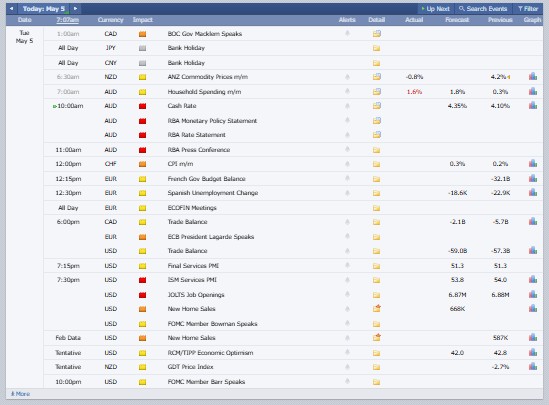The width and height of the screenshot is (549, 405).
Task: Show graph for USD Trade Balance
Action: pyautogui.click(x=533, y=251)
